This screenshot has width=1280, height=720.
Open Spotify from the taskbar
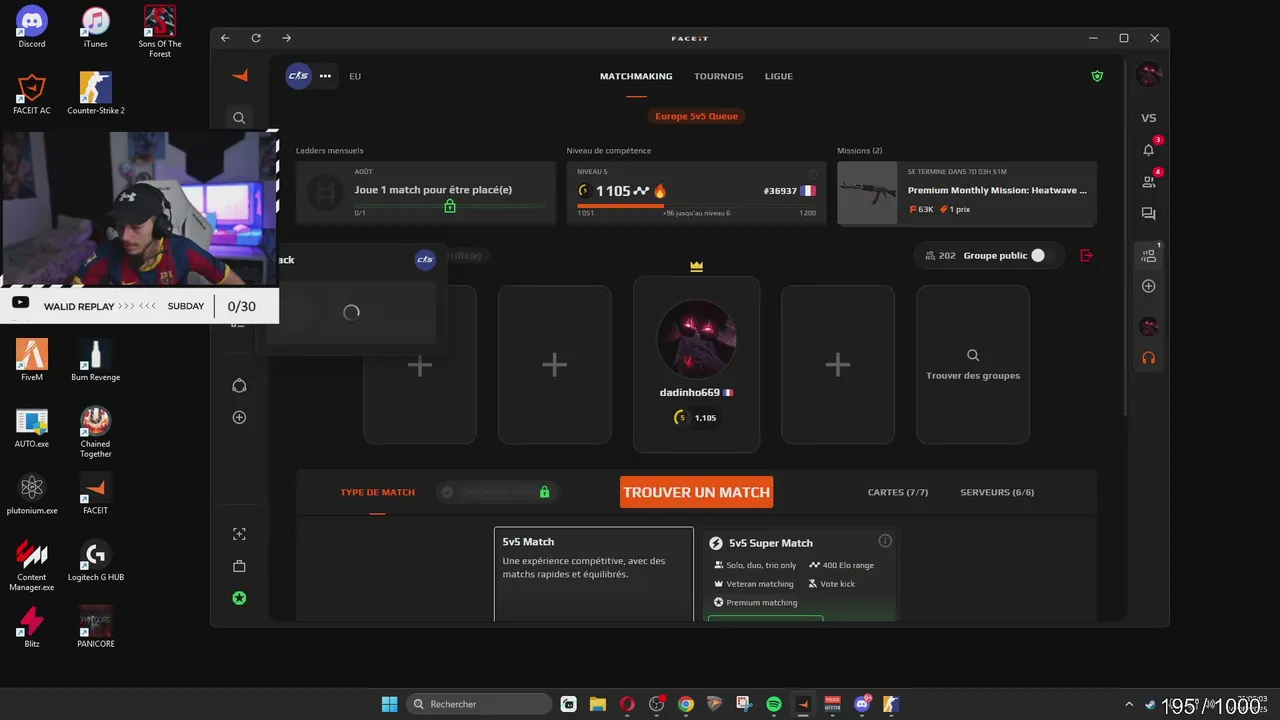[774, 704]
